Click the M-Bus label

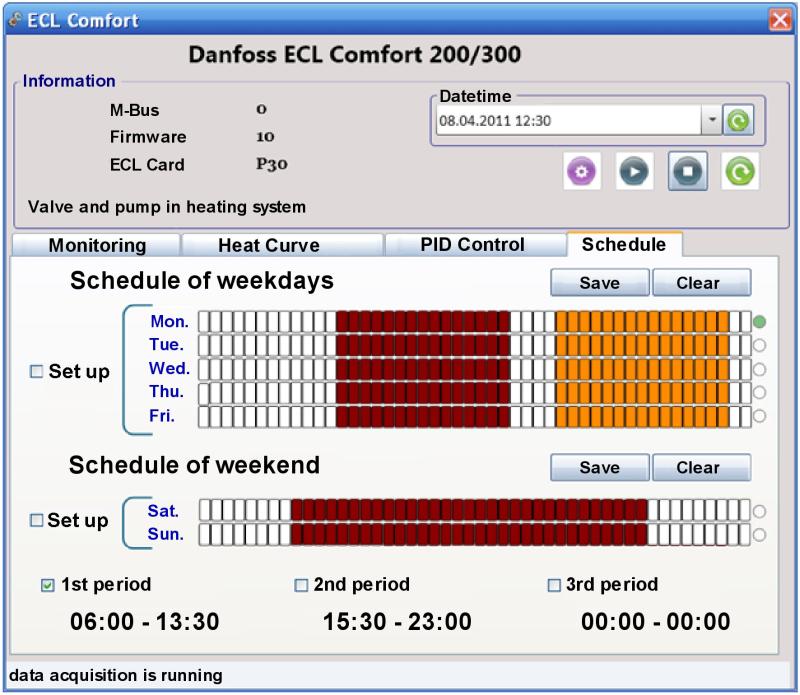135,110
